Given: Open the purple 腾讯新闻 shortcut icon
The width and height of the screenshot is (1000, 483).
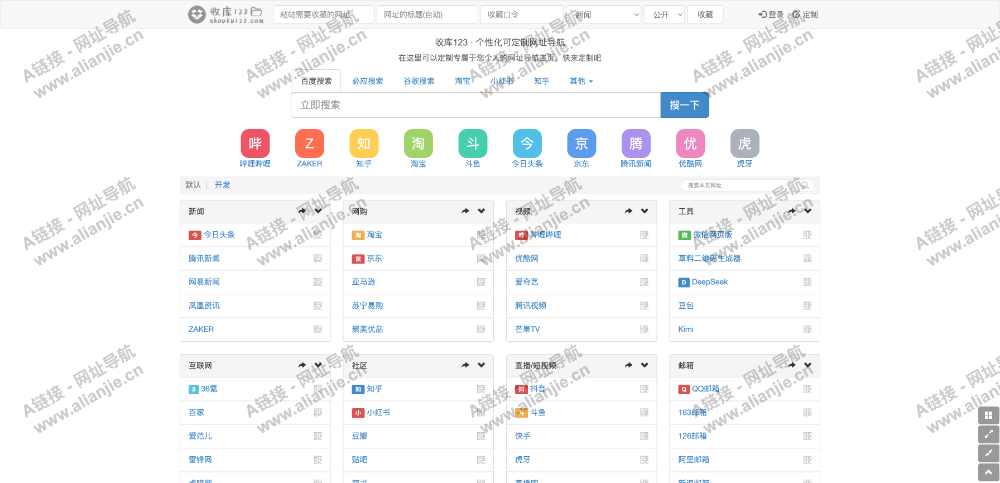Looking at the screenshot, I should [x=636, y=144].
